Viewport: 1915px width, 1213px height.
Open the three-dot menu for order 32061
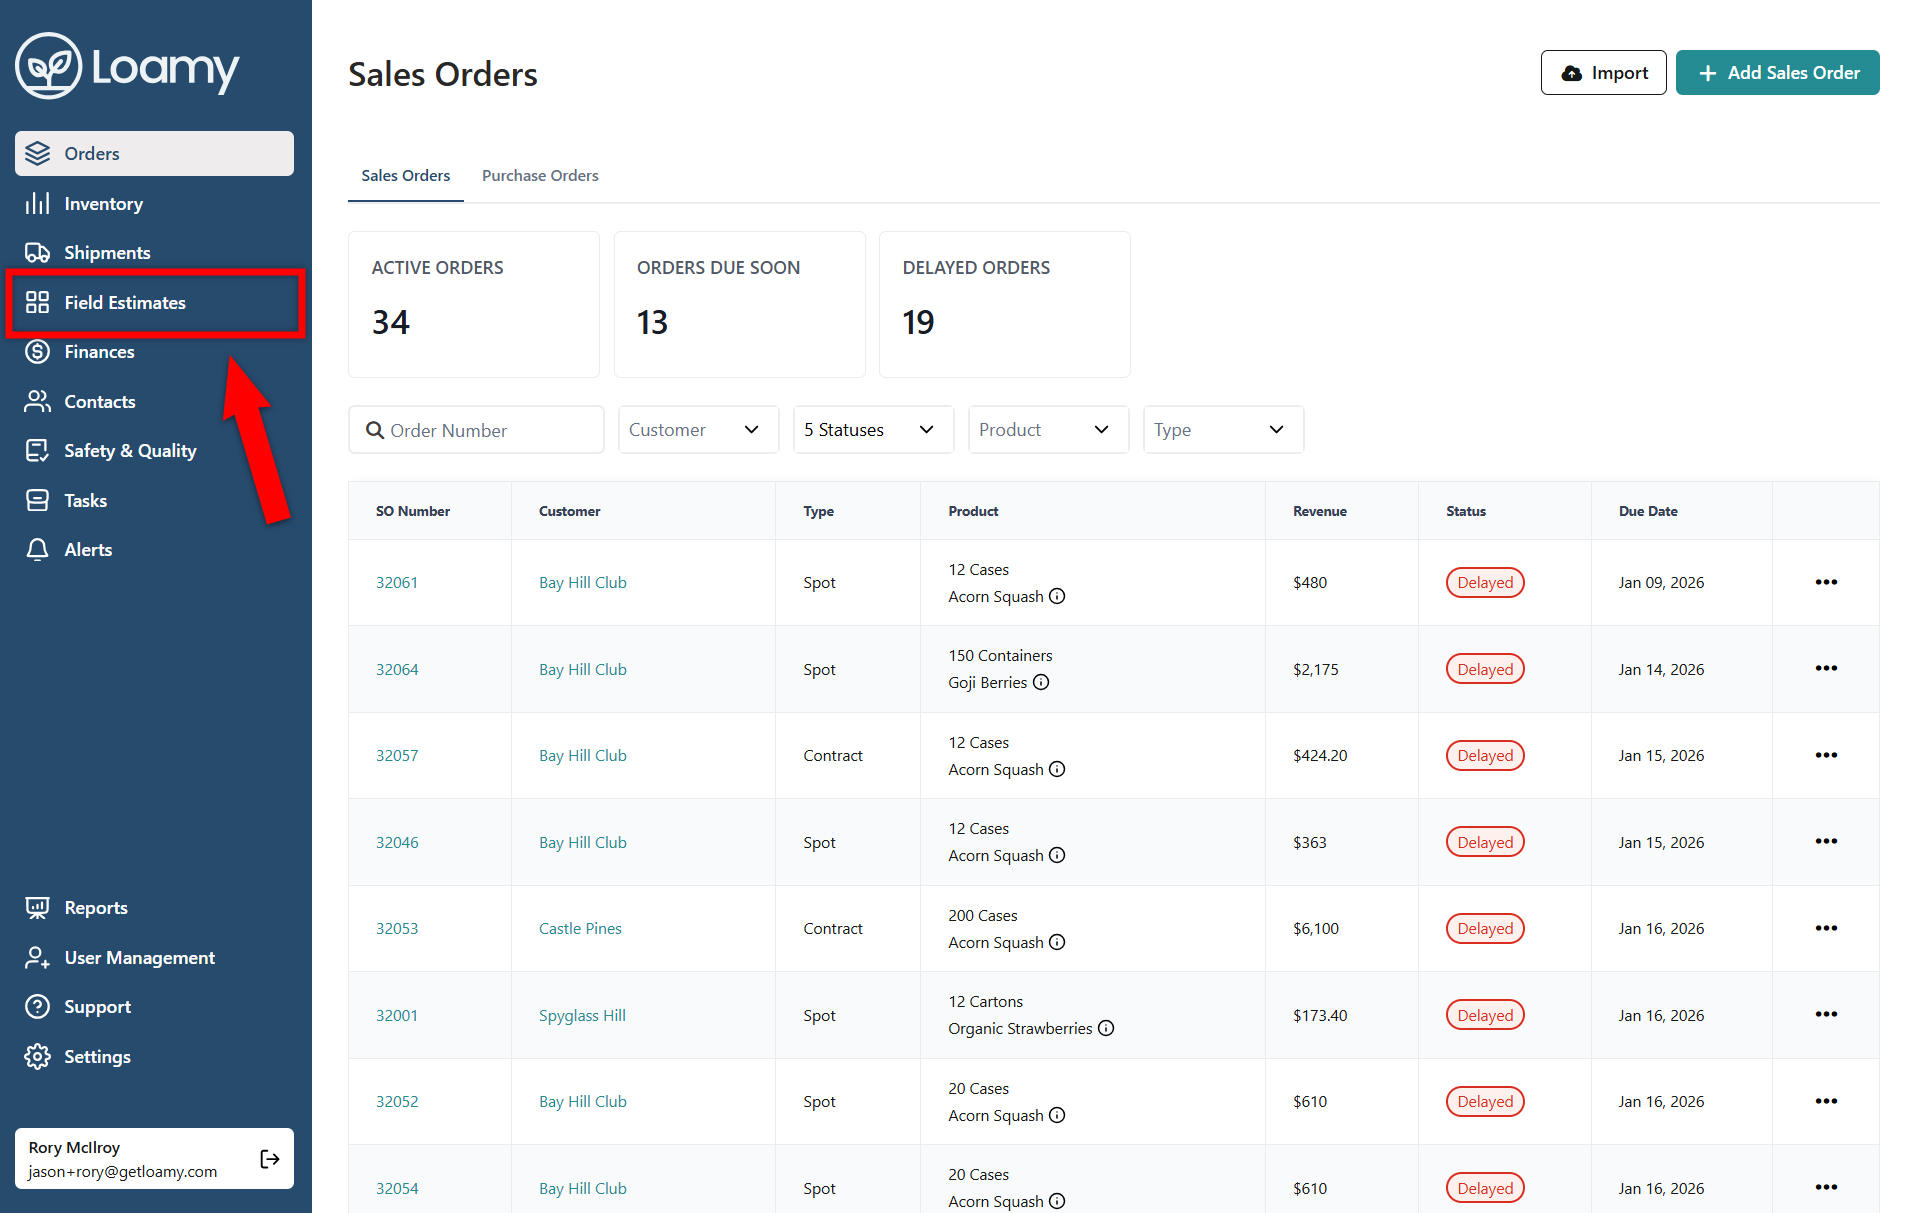tap(1825, 582)
